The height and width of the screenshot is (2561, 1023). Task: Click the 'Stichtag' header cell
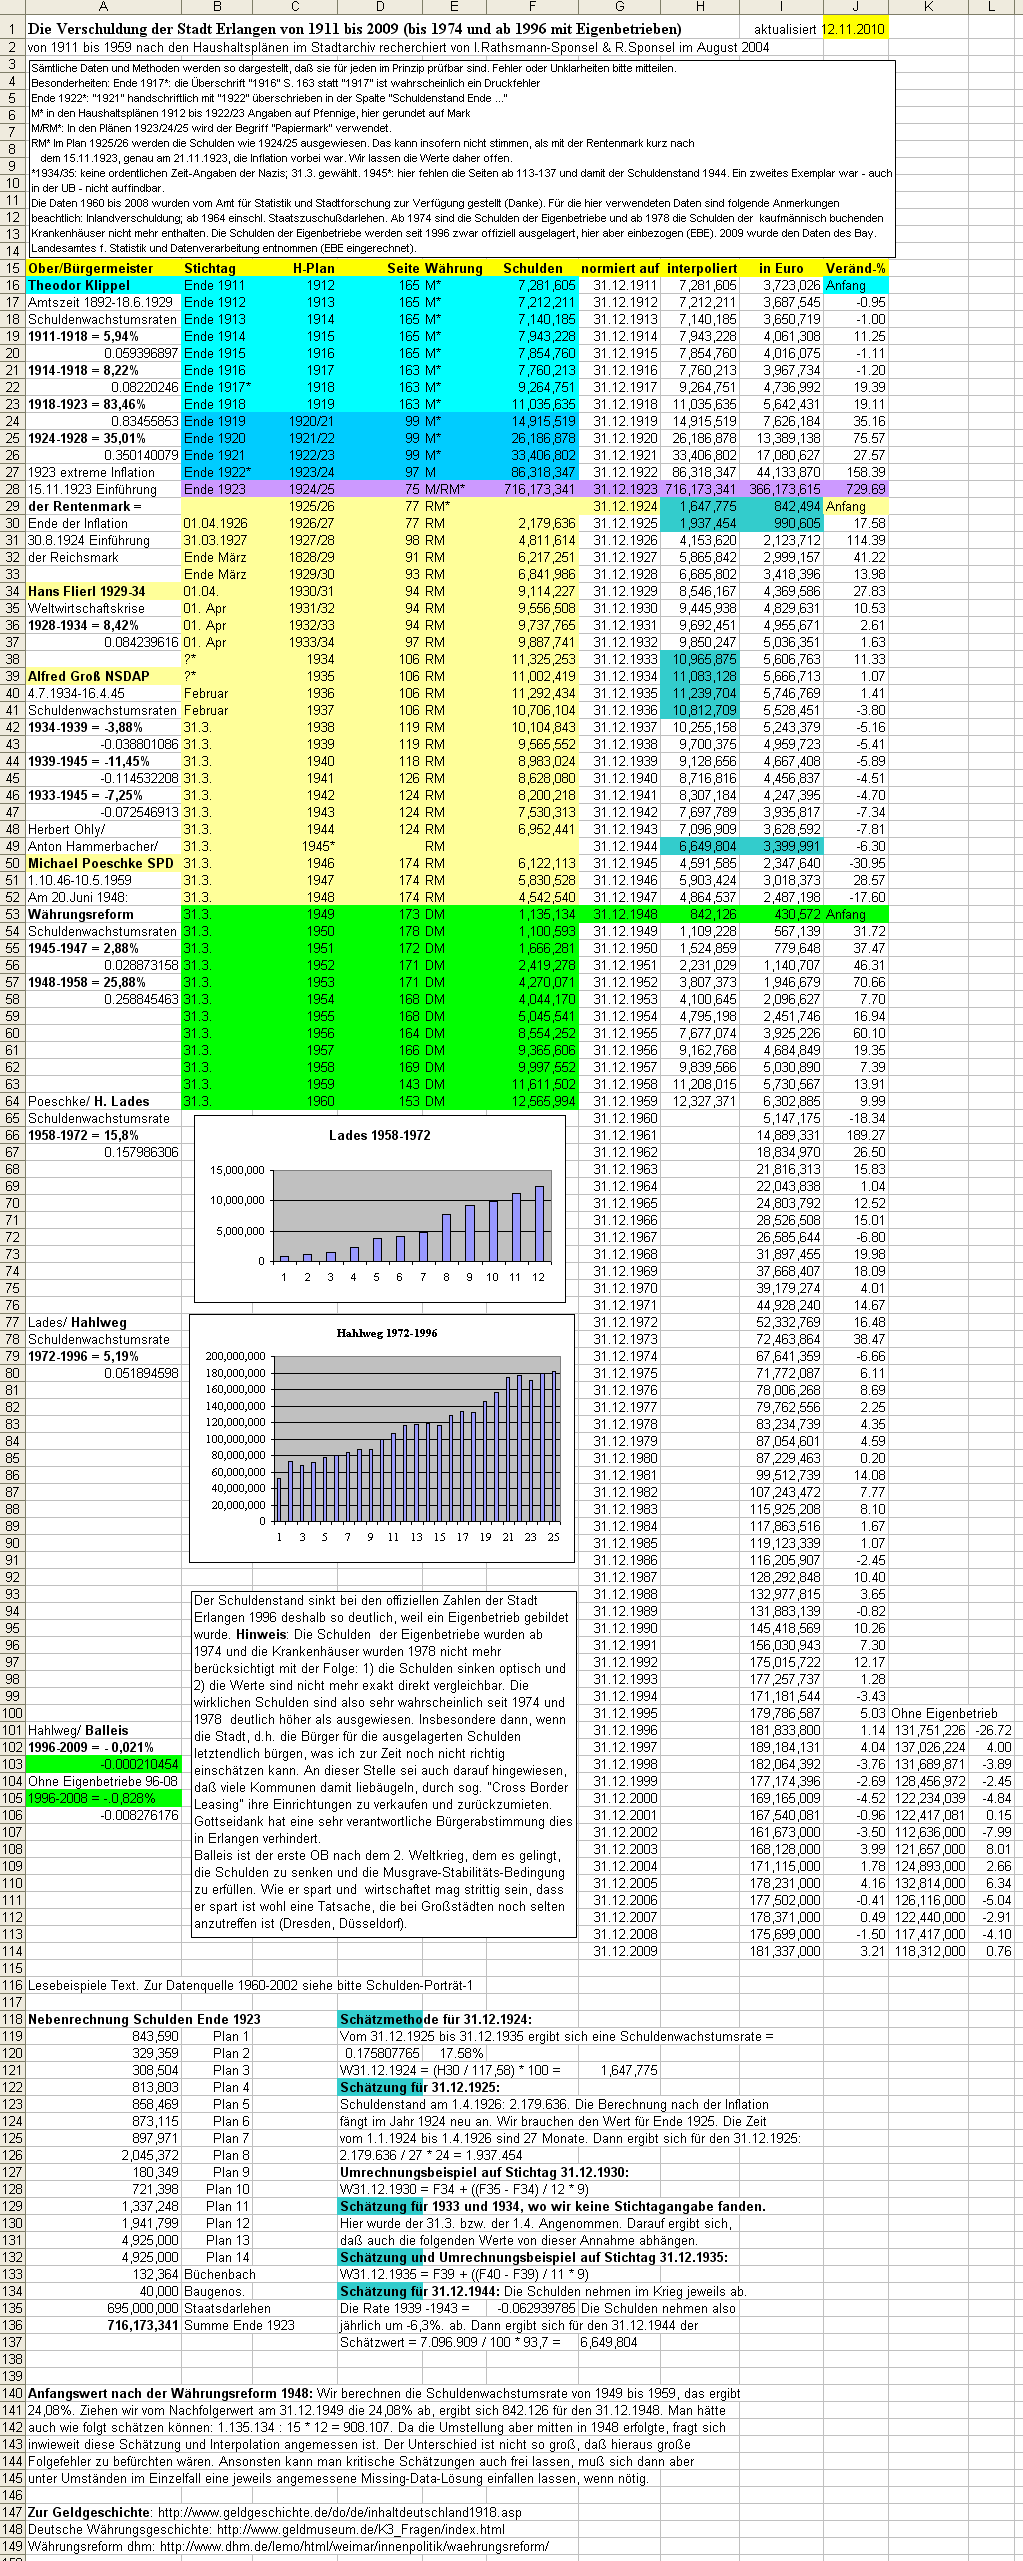click(x=217, y=268)
